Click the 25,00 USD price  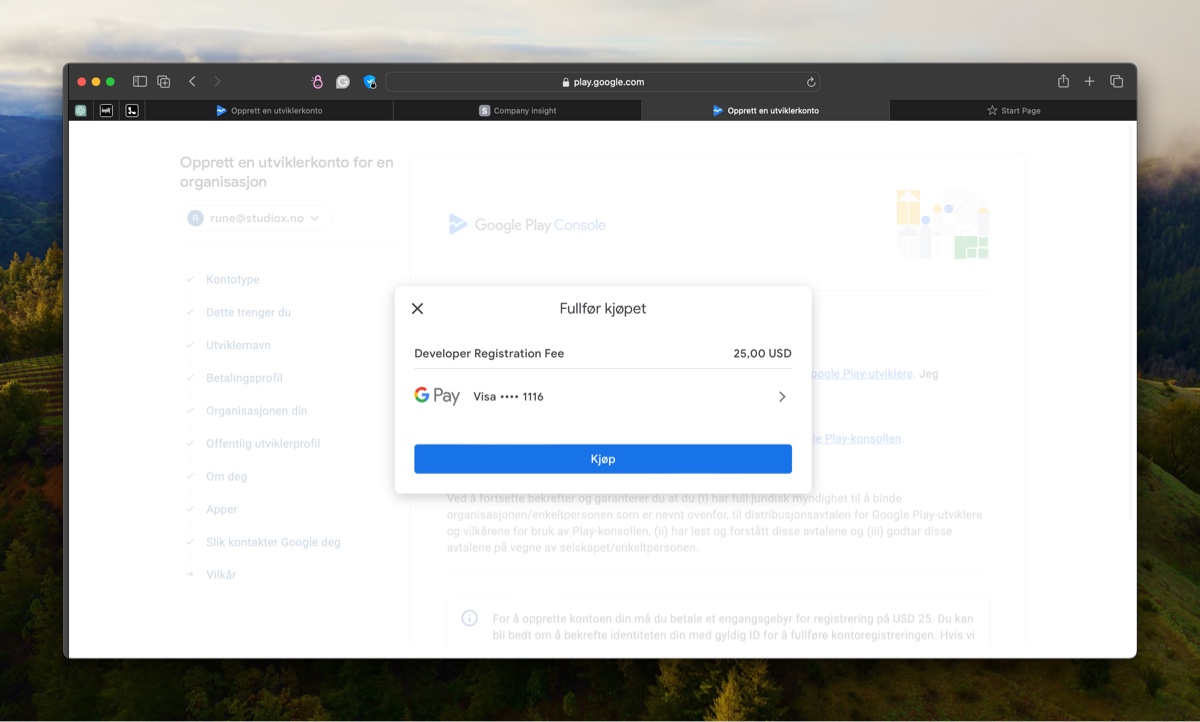click(762, 353)
